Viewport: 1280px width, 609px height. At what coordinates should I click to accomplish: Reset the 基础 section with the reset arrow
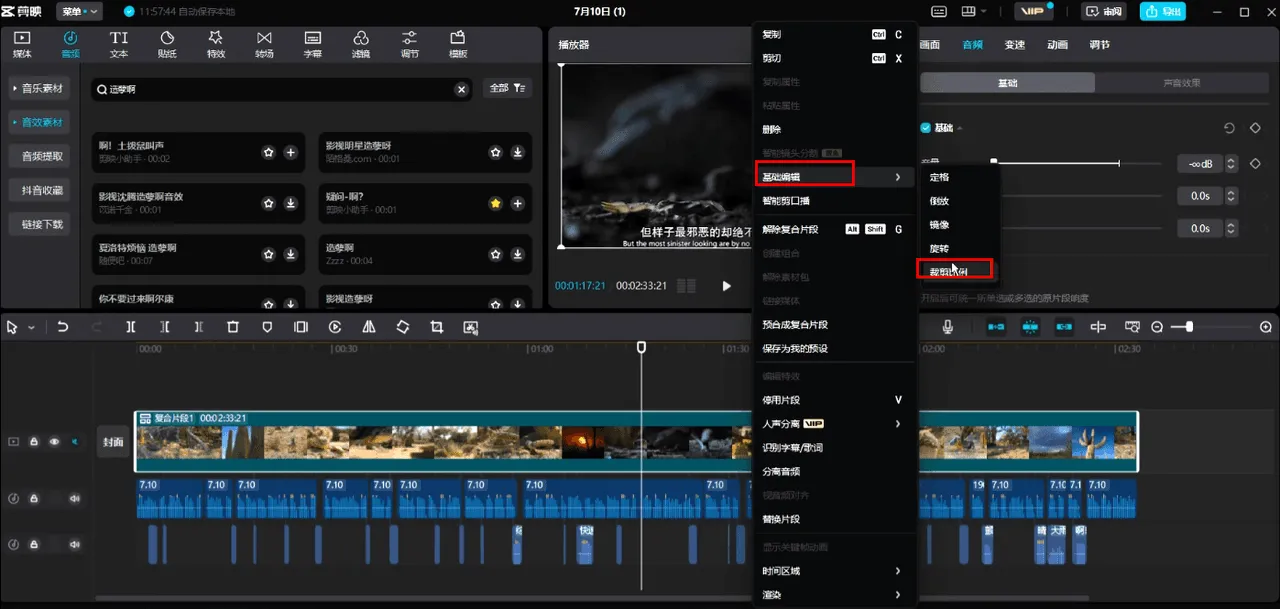coord(1230,128)
